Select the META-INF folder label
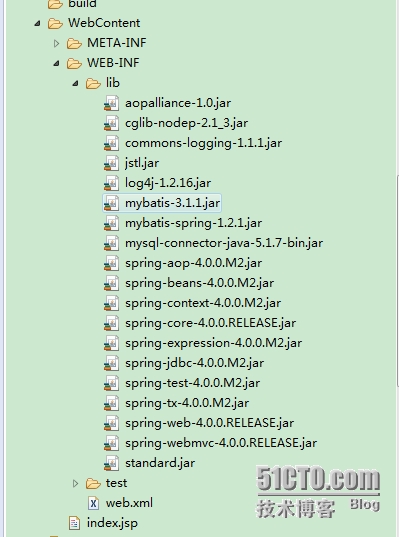The image size is (399, 537). (x=117, y=43)
